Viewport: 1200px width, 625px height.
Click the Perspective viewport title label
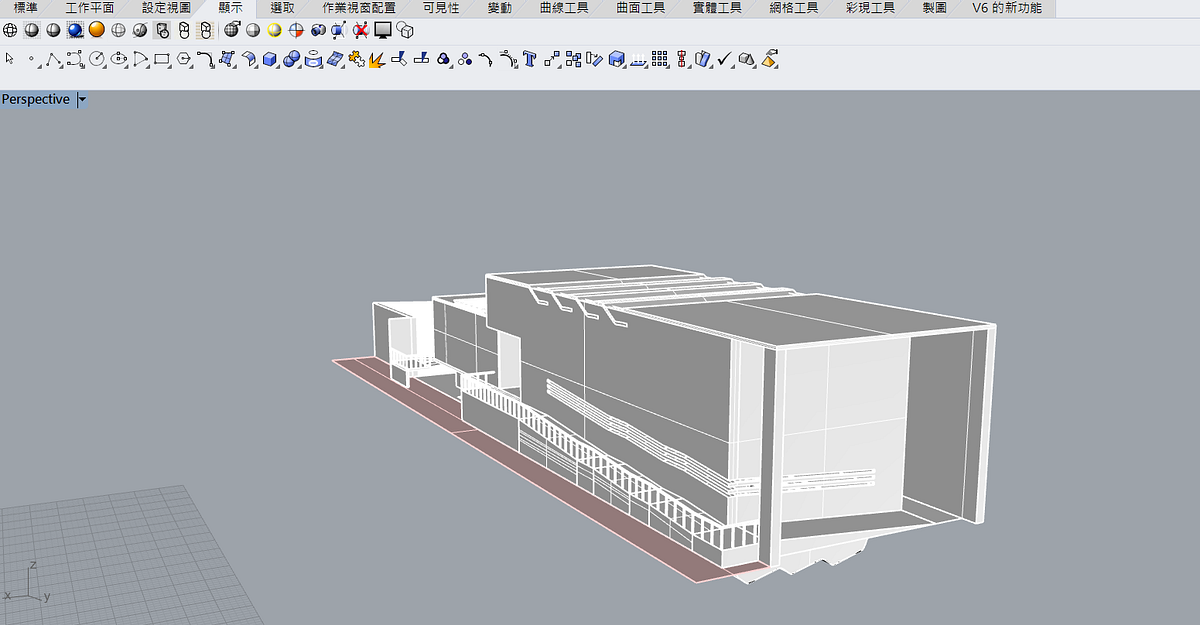coord(36,99)
